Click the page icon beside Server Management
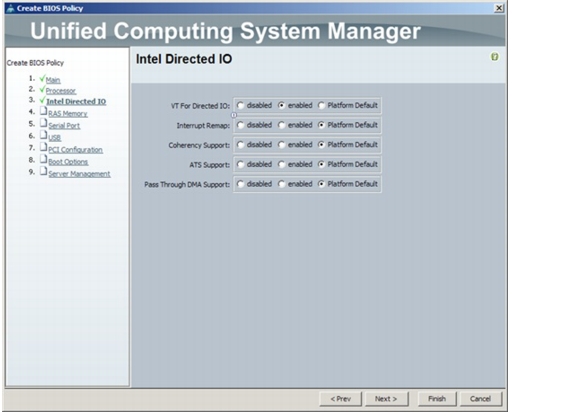The height and width of the screenshot is (416, 572). point(43,171)
